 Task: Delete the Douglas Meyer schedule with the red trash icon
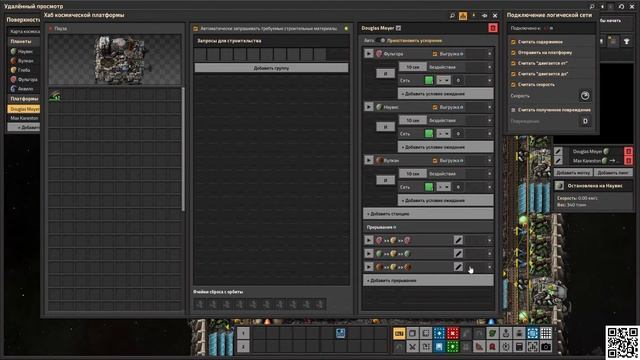tap(493, 28)
